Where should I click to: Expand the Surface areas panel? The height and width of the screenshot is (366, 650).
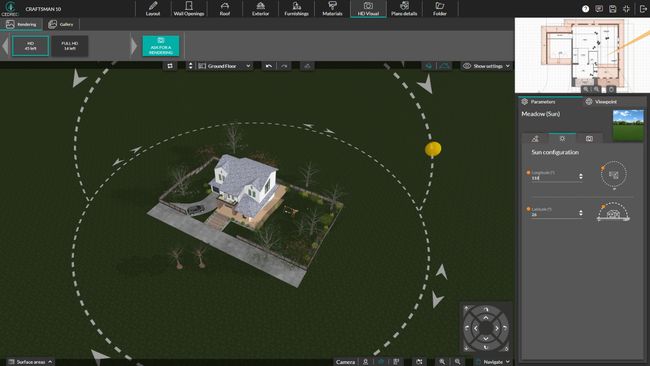click(x=30, y=362)
